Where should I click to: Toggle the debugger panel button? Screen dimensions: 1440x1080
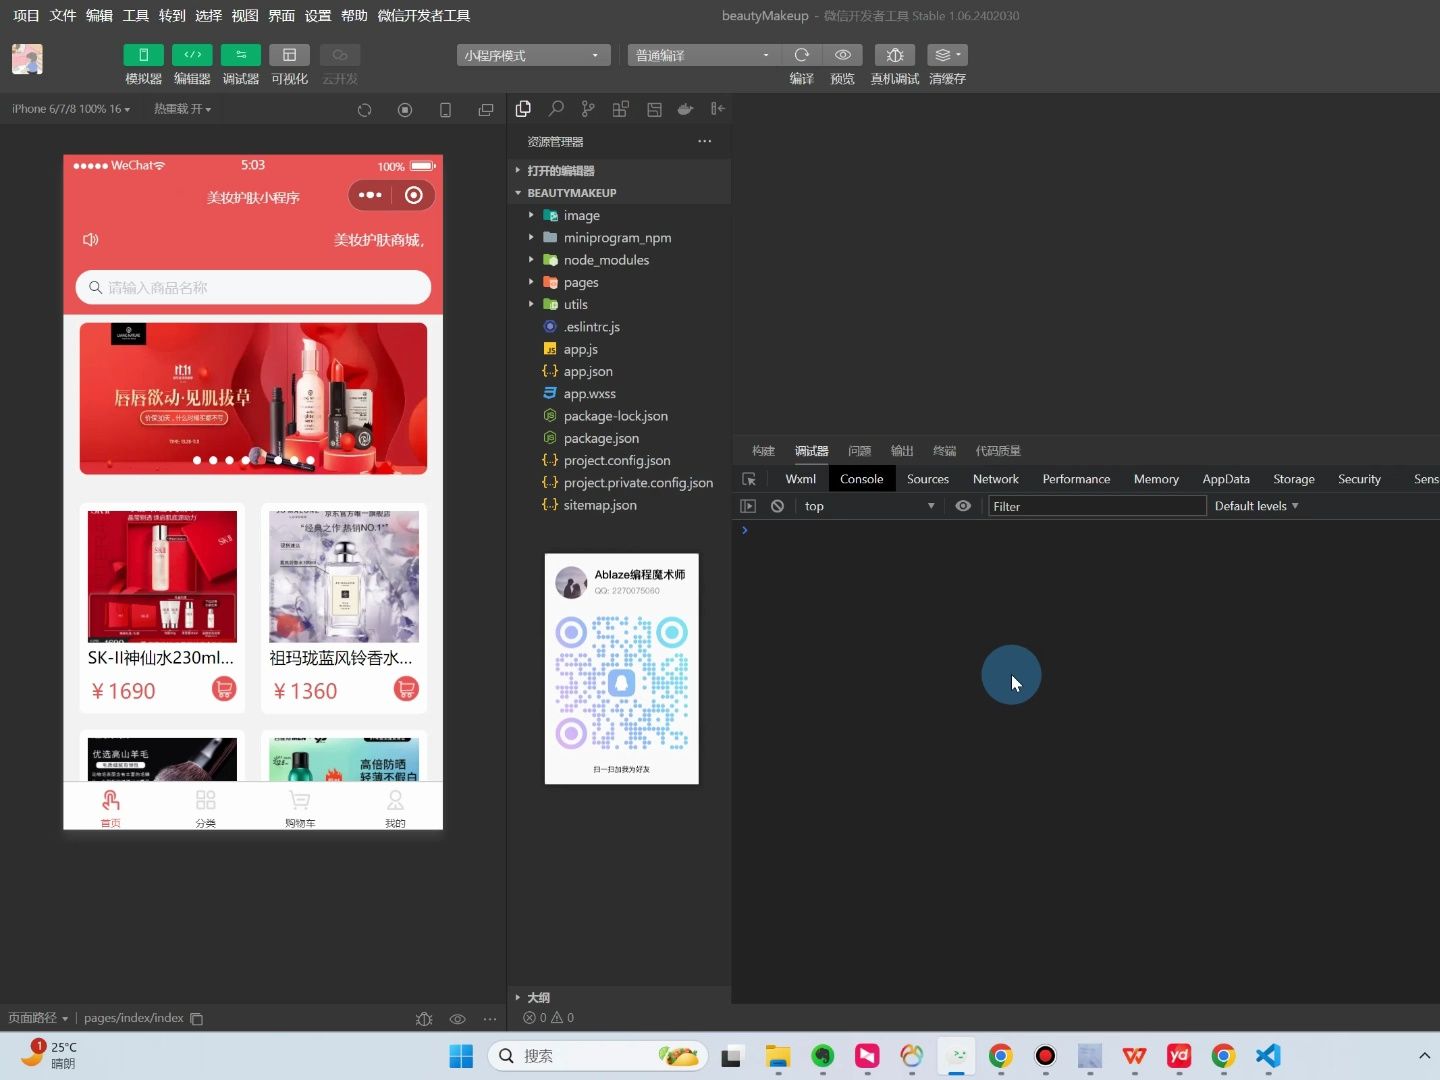[x=241, y=55]
